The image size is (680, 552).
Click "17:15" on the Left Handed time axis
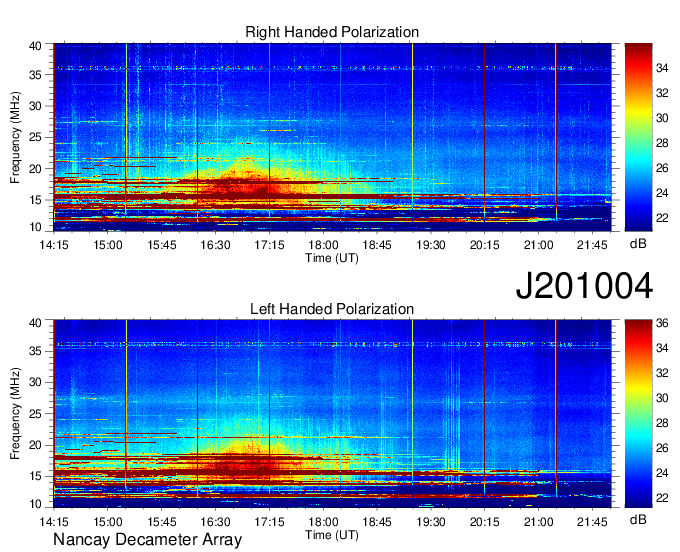(x=269, y=521)
